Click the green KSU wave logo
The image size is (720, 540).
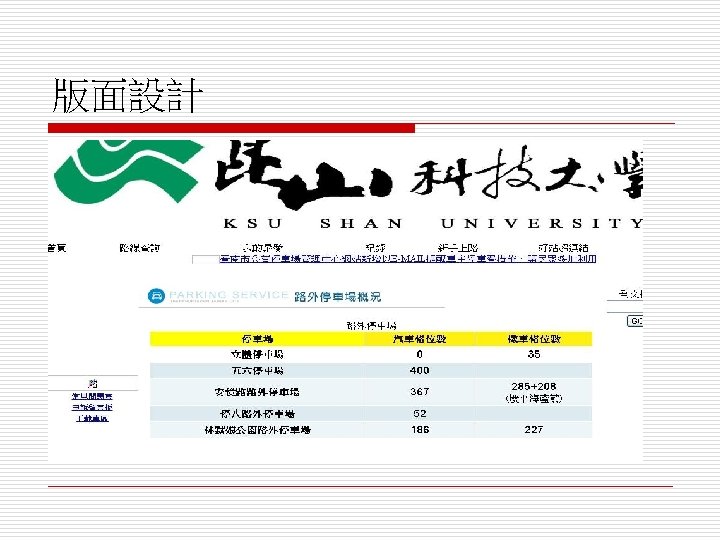129,171
